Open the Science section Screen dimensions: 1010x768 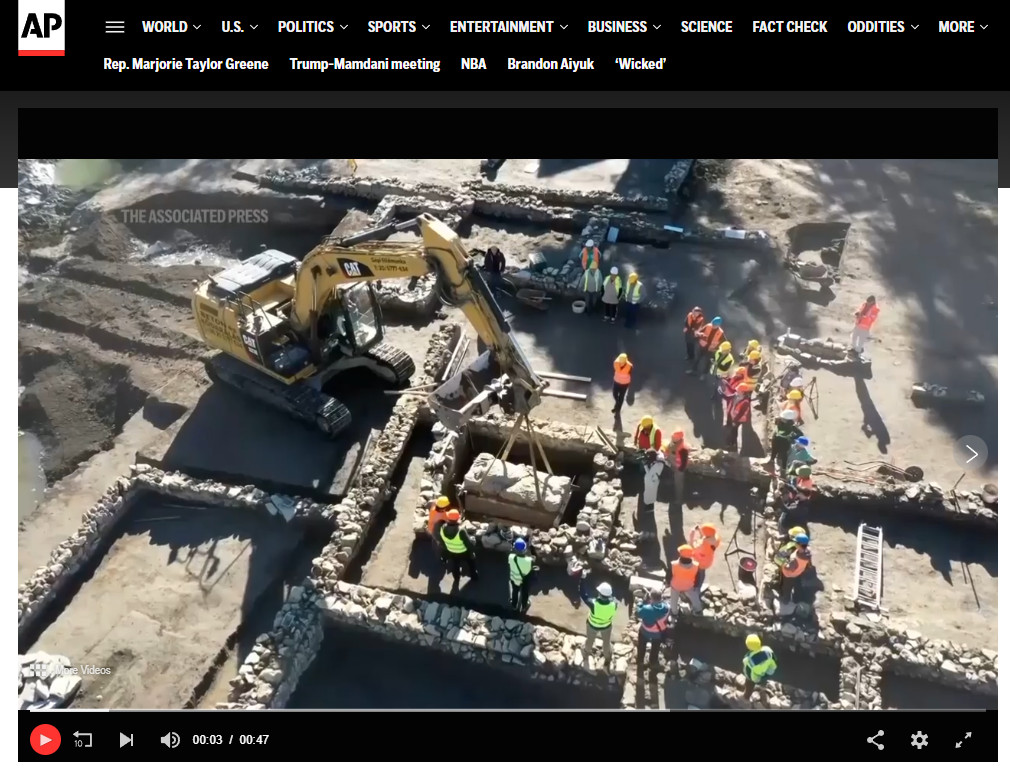(706, 27)
